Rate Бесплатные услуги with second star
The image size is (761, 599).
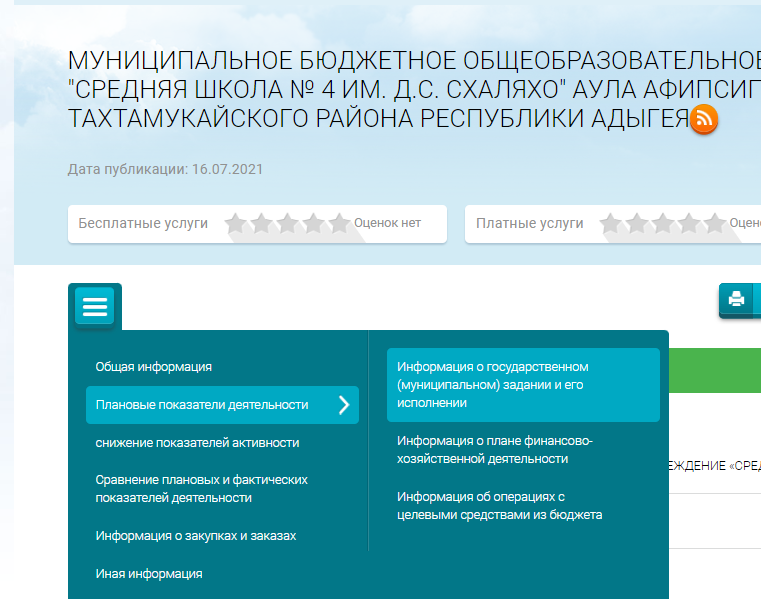point(262,223)
